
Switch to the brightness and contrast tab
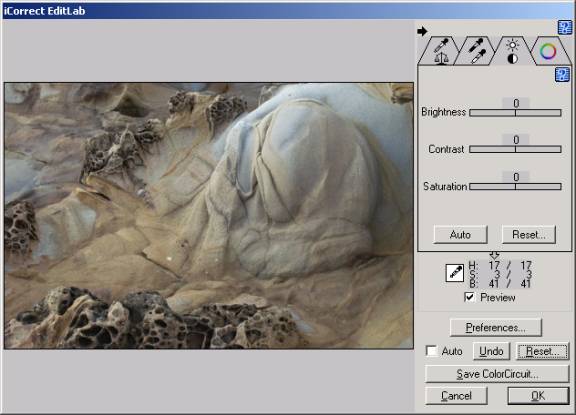click(x=512, y=52)
